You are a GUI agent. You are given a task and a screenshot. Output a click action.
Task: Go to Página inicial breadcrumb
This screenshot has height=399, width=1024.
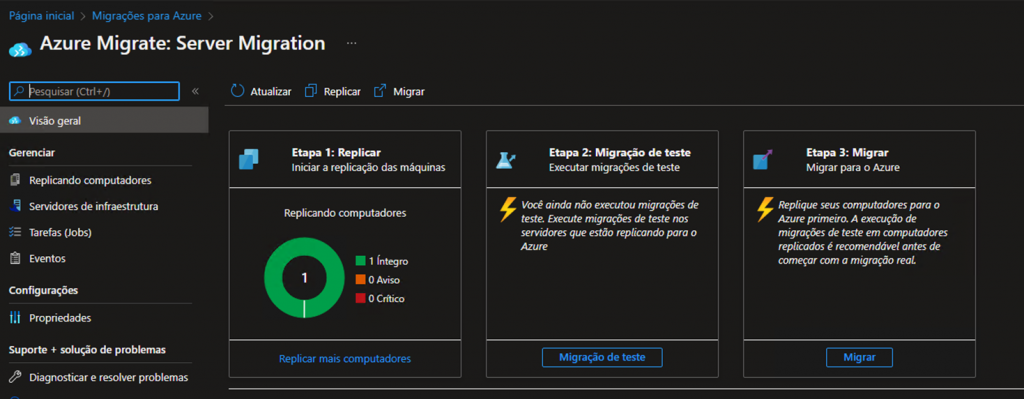pos(41,15)
